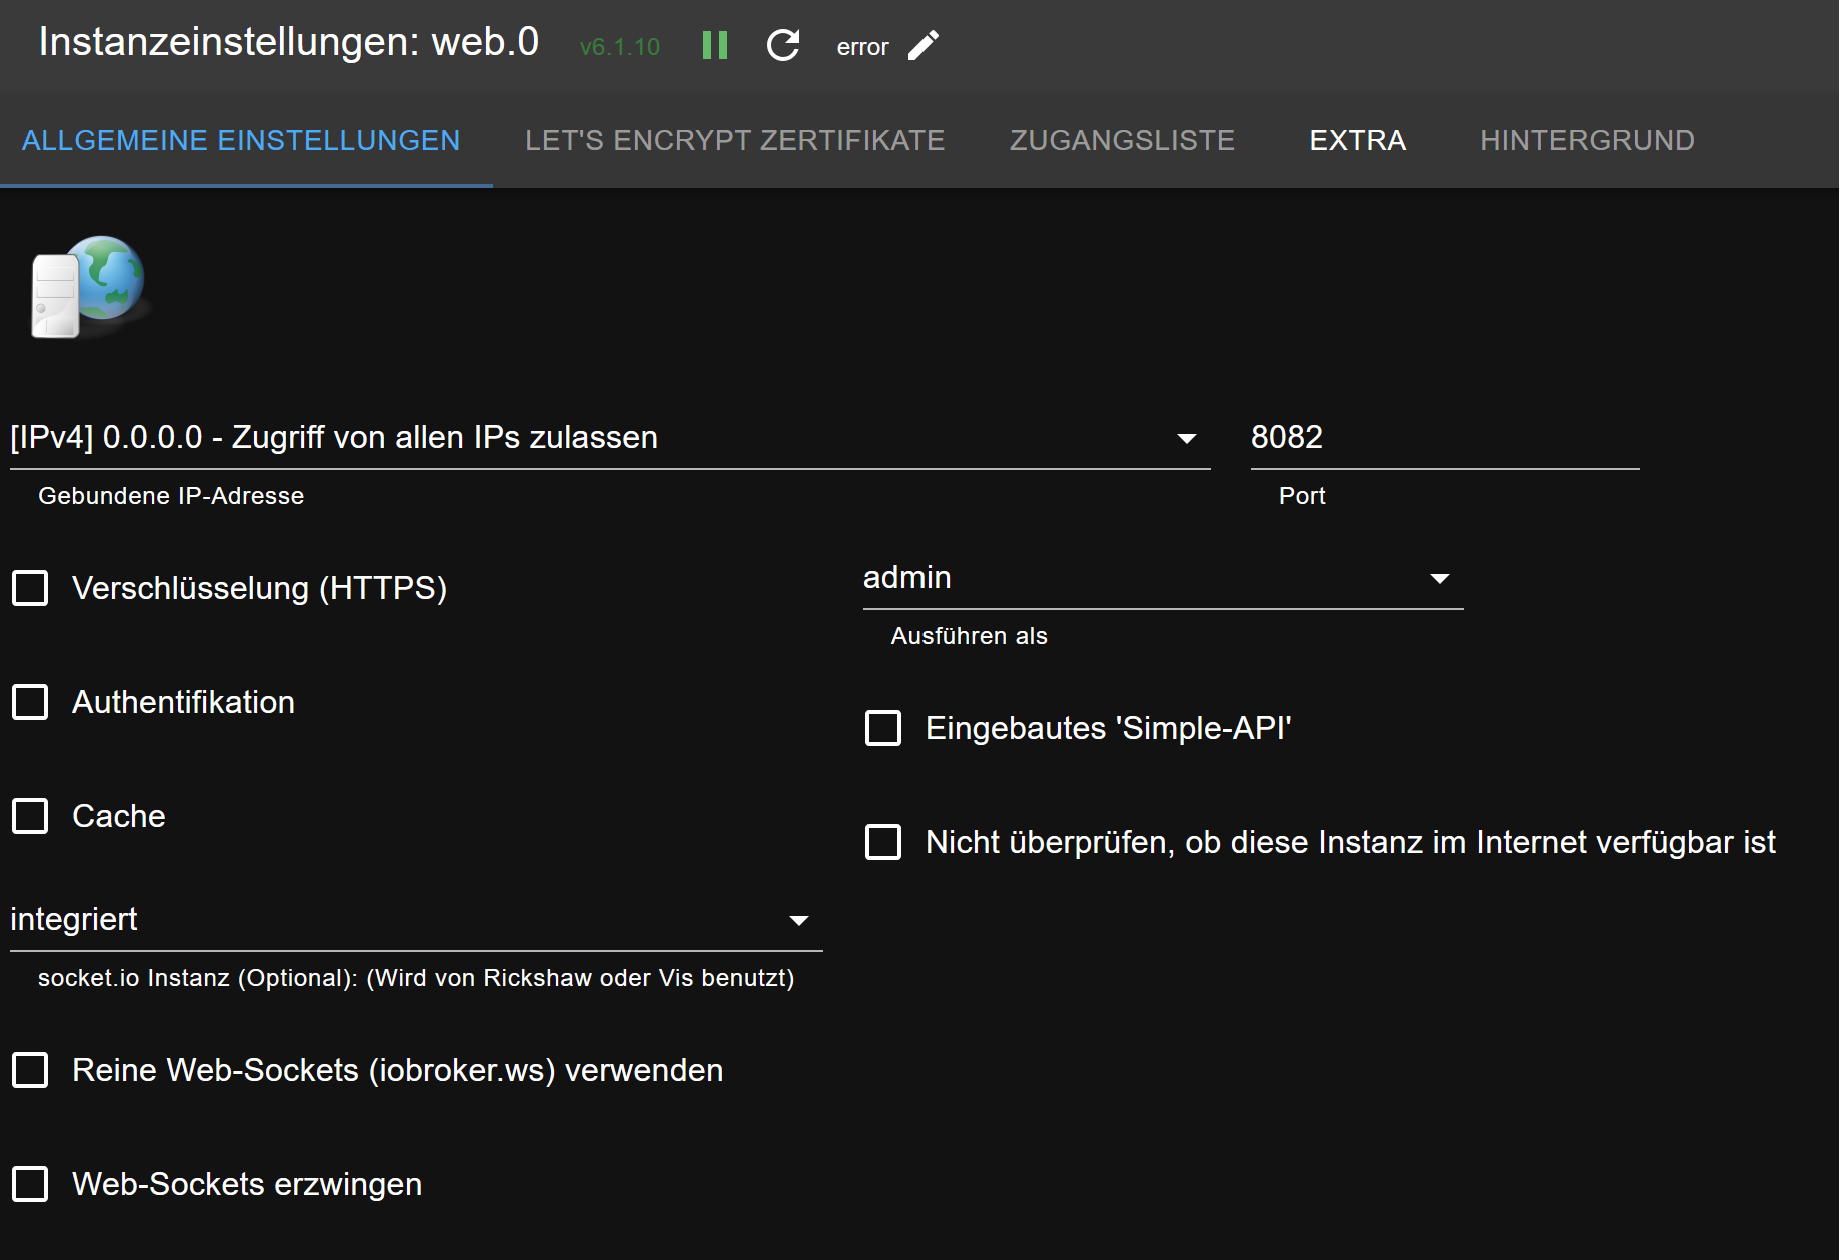Click the Instanzeinstellungen: web.0 title
Viewport: 1840px width, 1260px height.
pos(288,42)
